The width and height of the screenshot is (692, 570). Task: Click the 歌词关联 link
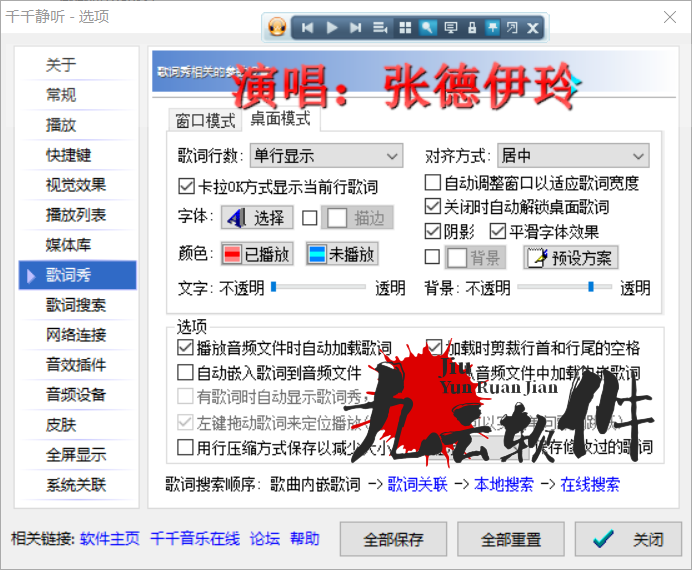(x=417, y=484)
